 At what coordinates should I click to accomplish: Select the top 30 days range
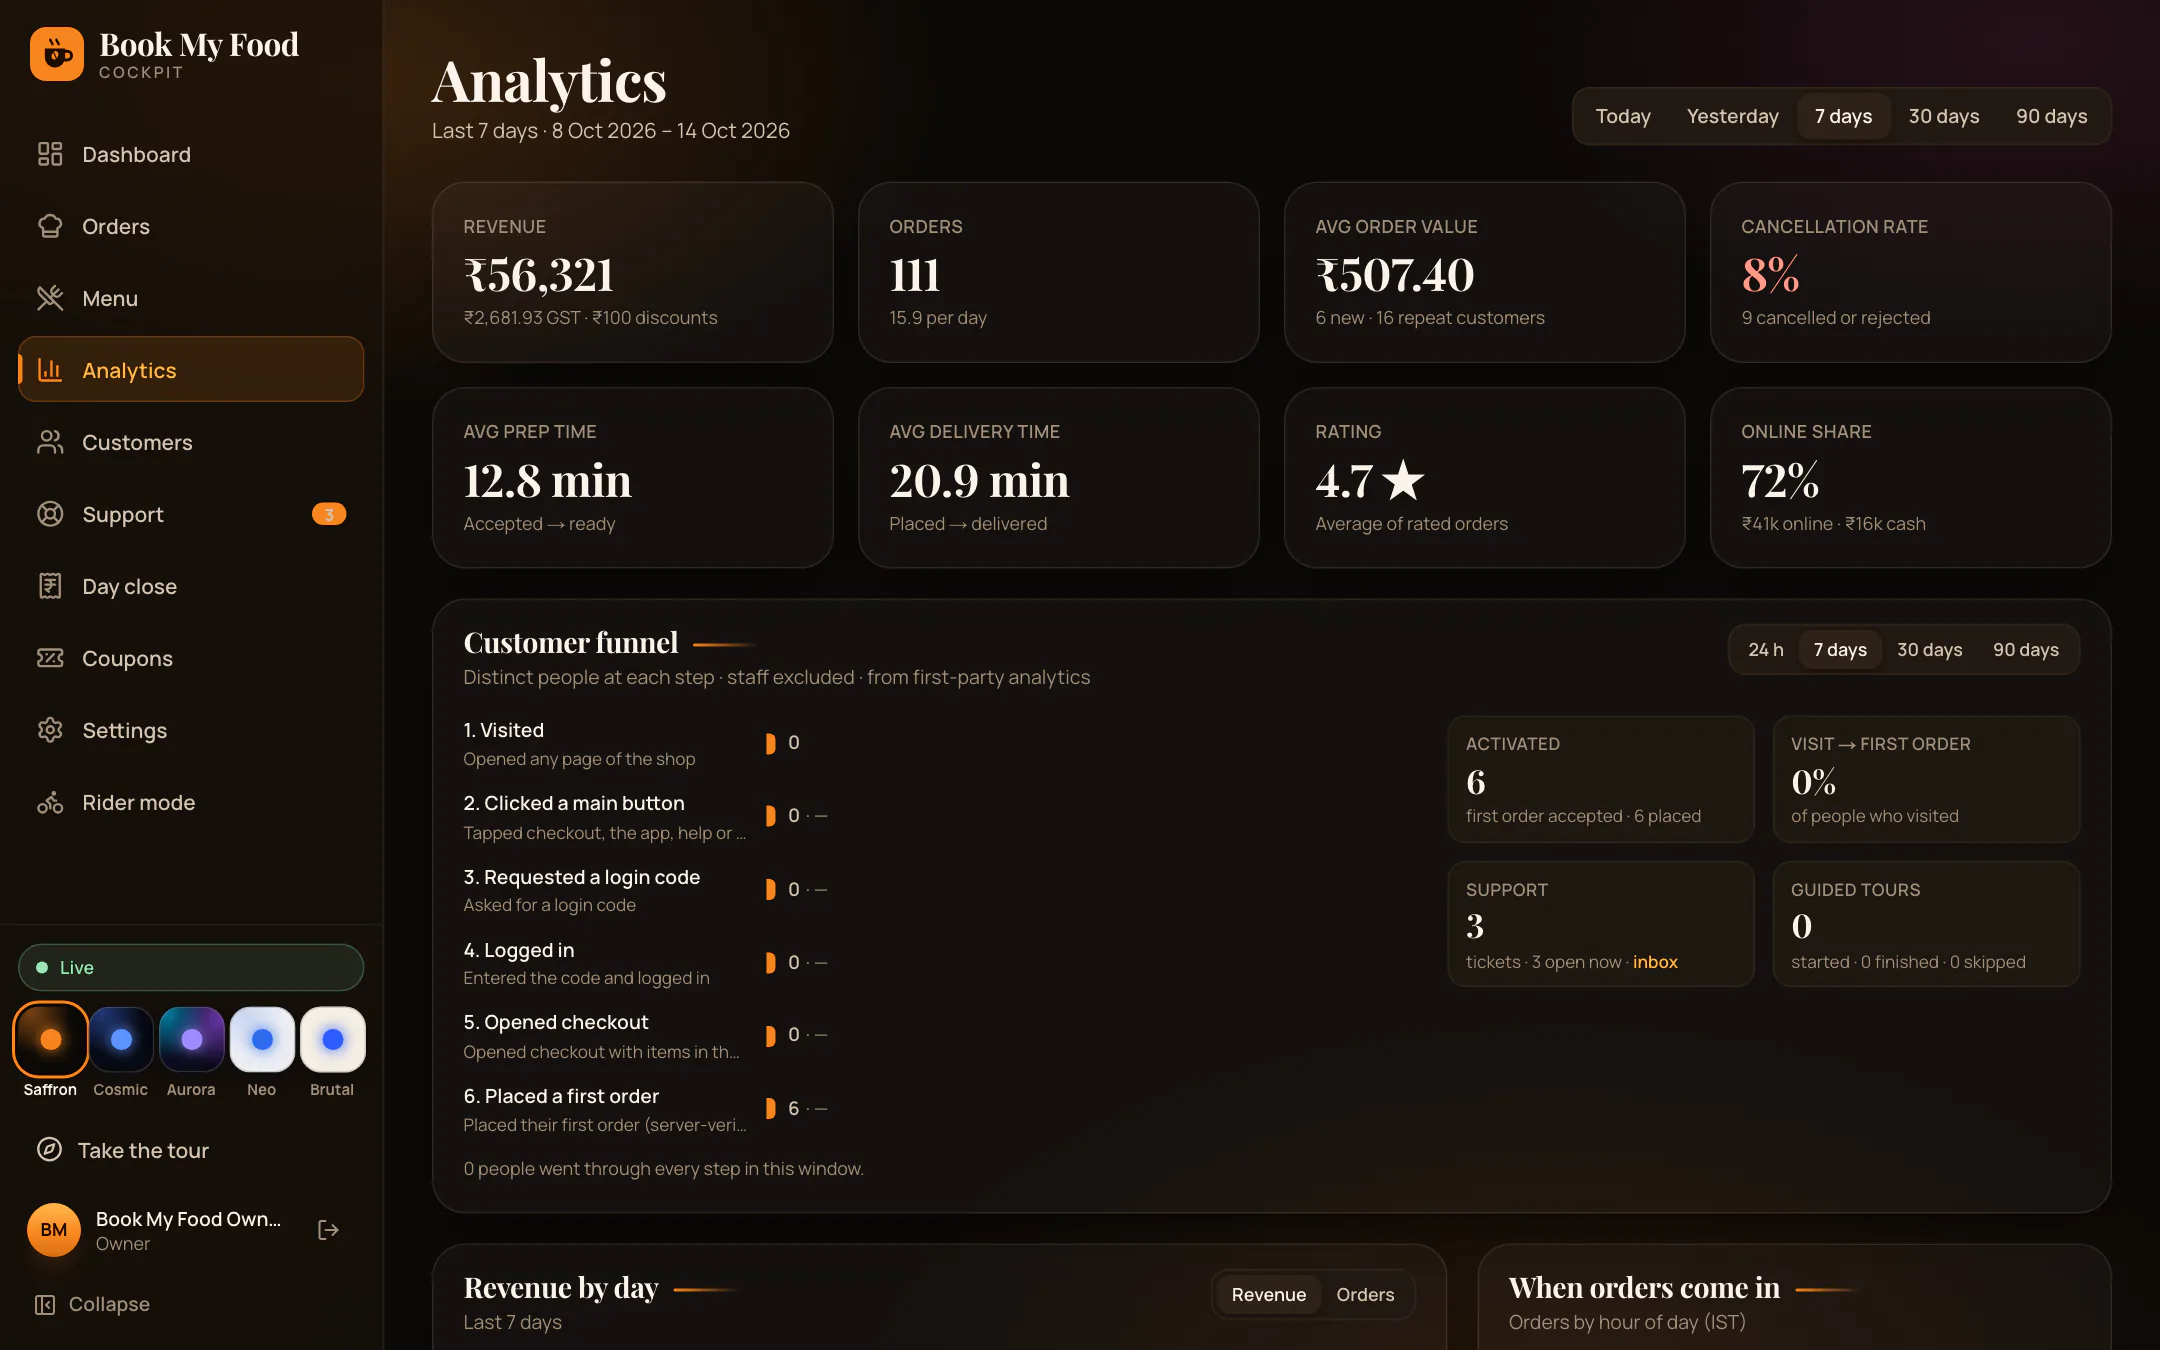[x=1943, y=116]
